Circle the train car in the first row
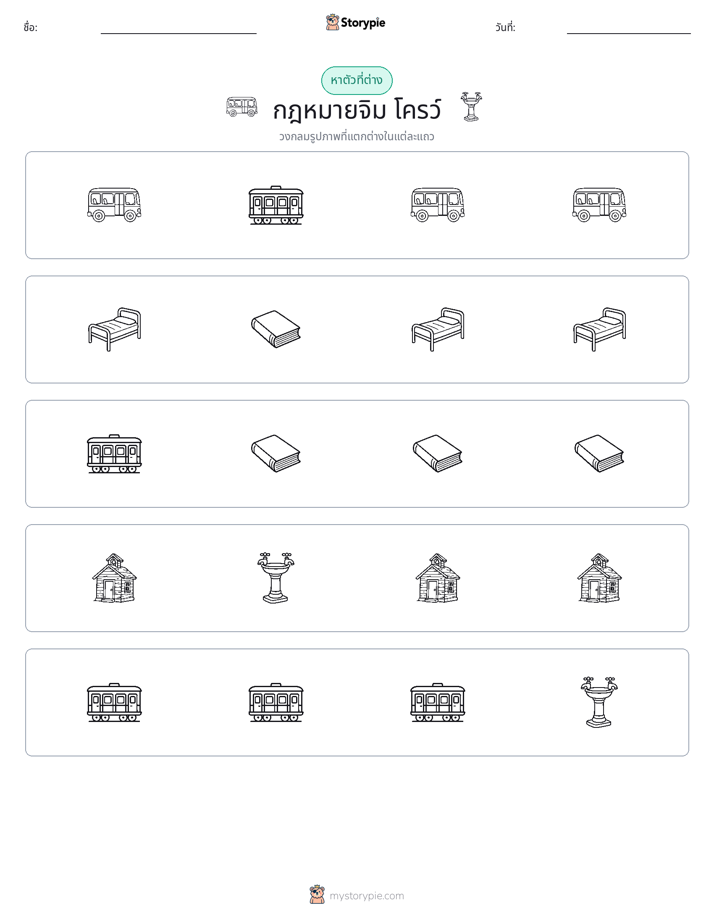Viewport: 714px width, 924px height. [276, 205]
